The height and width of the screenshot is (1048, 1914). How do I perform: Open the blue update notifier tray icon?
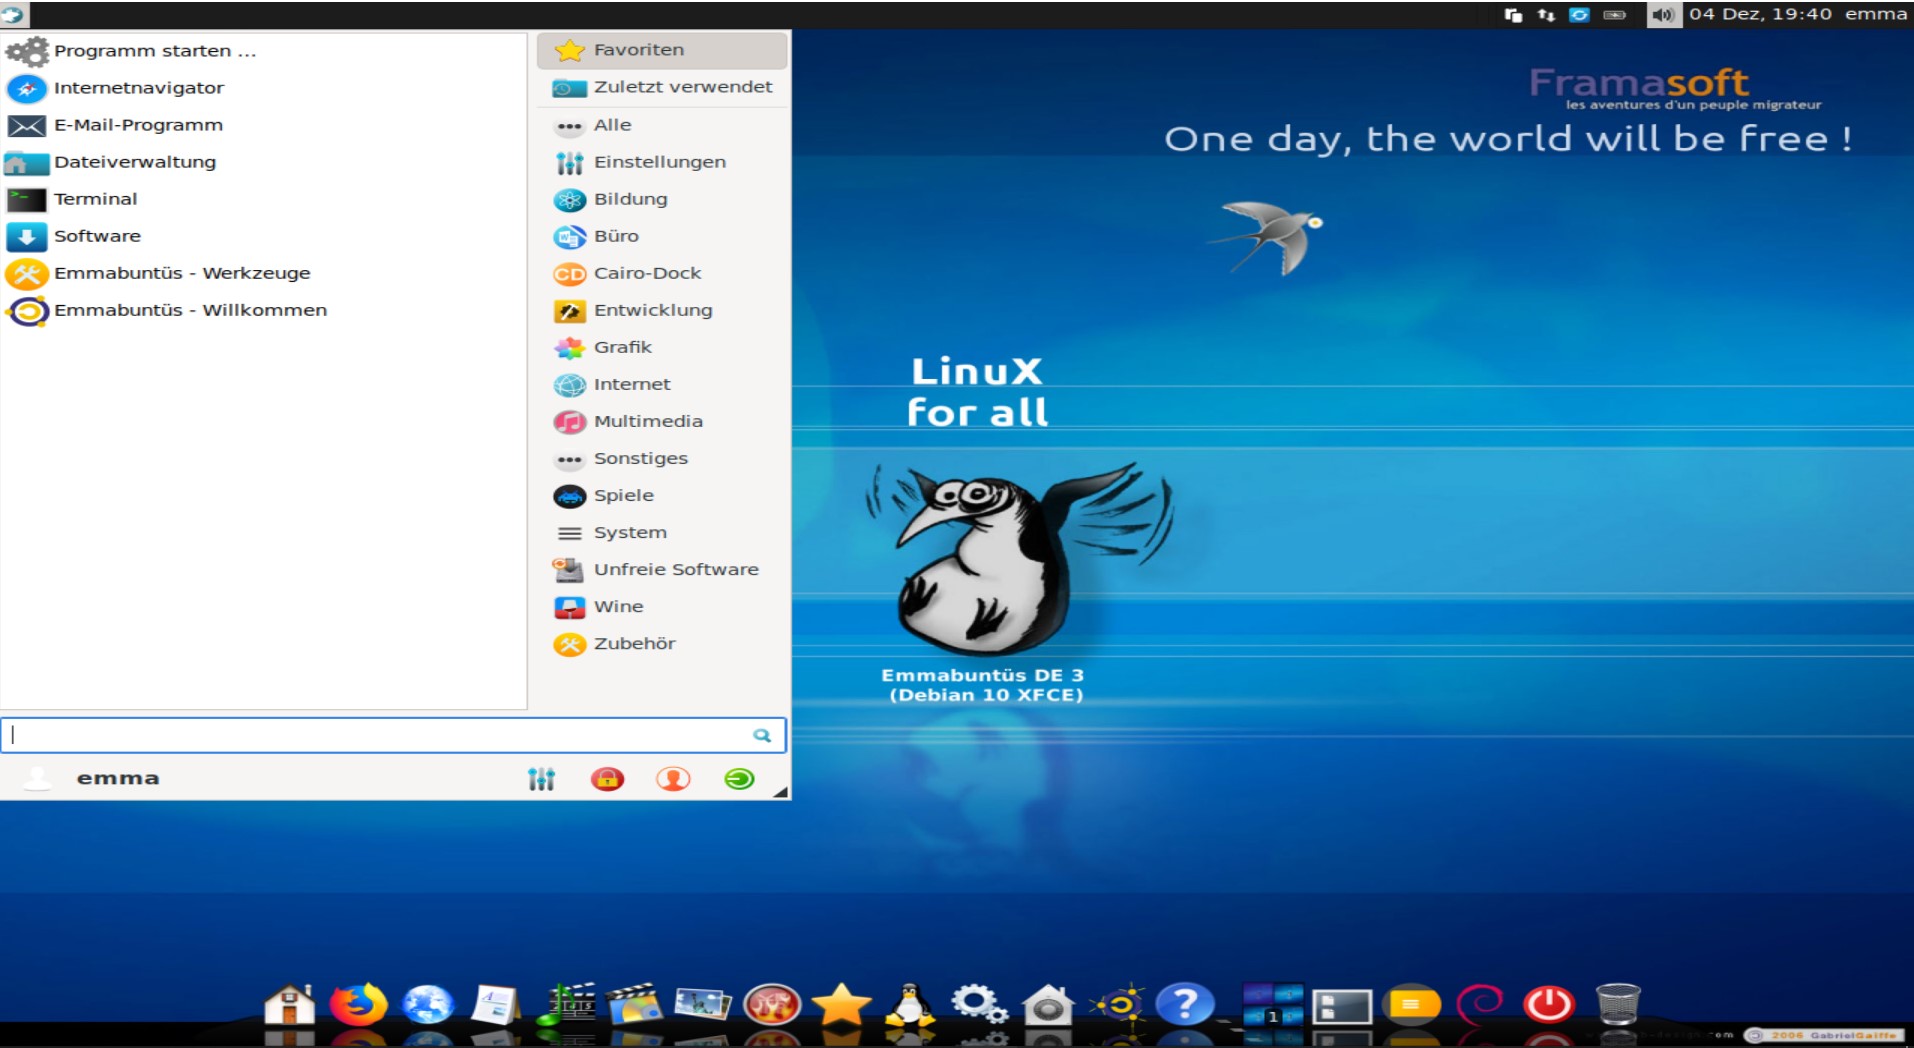point(1579,15)
